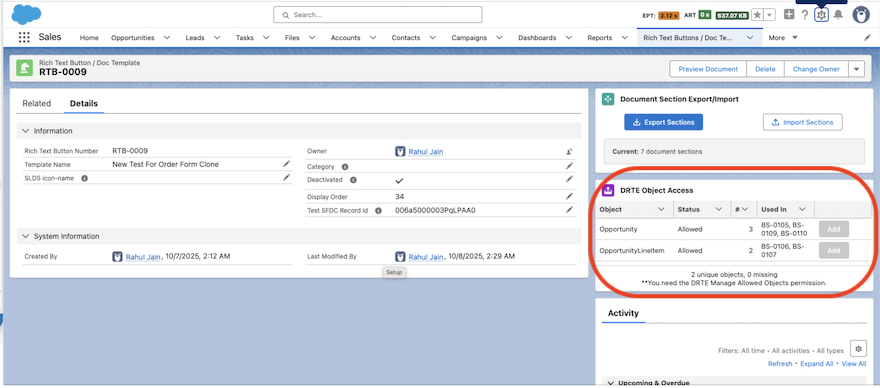Click the Preview Document button
The height and width of the screenshot is (388, 880).
click(708, 69)
